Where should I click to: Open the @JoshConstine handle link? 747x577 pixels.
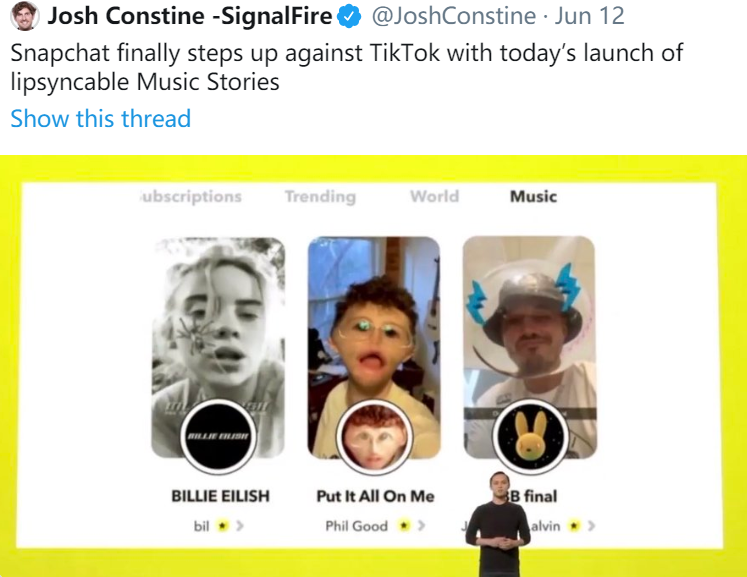(455, 17)
